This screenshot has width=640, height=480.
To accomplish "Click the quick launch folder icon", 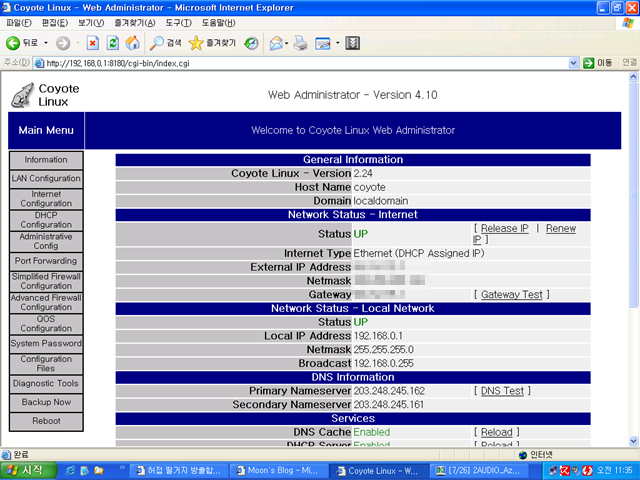I will pos(99,471).
